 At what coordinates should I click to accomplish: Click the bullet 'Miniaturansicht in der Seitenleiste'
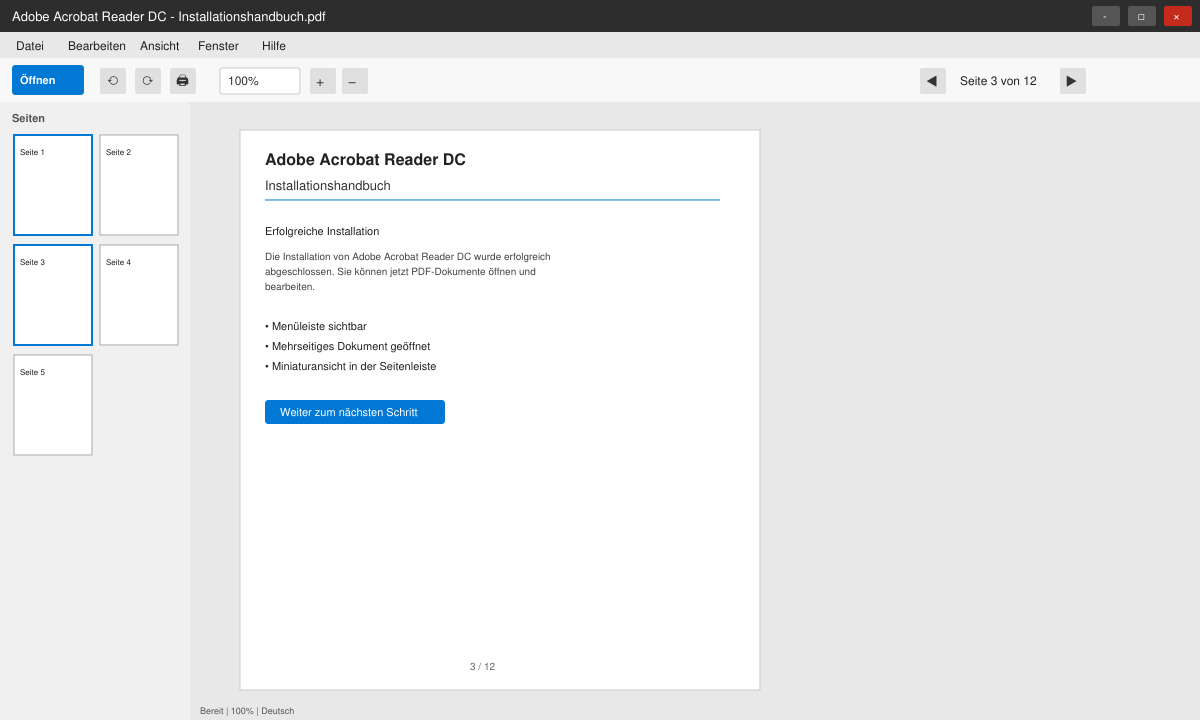(351, 366)
